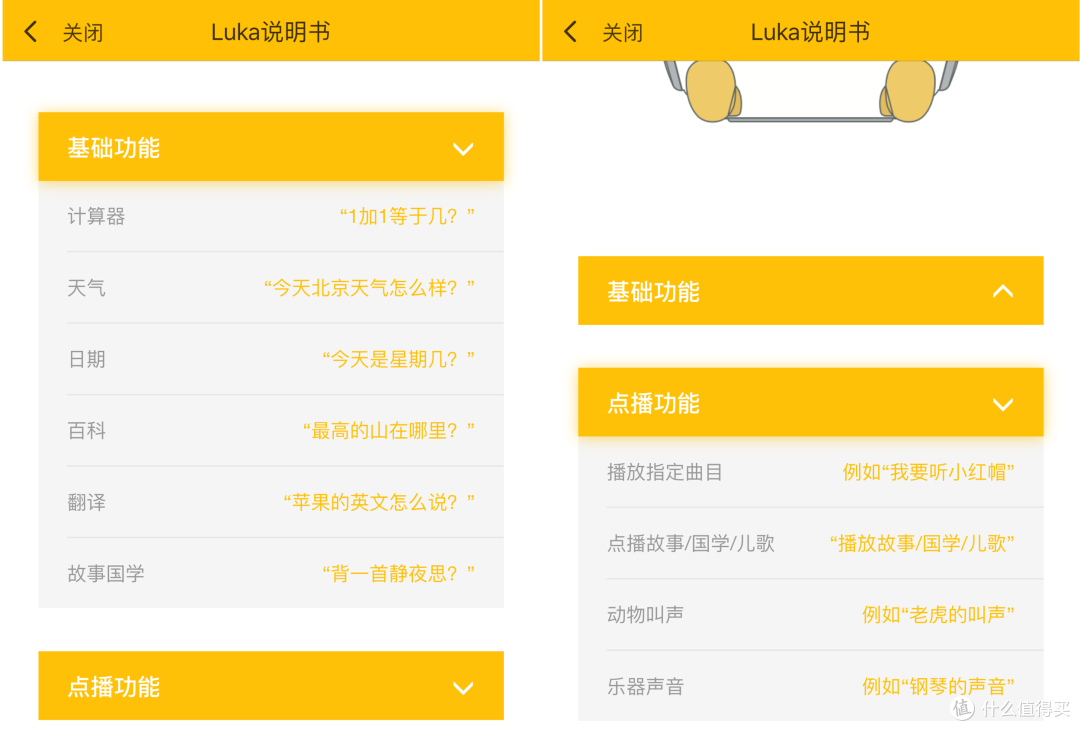Viewport: 1080px width, 731px height.
Task: Select the example “苹果的英文怎么说？”
Action: (380, 502)
